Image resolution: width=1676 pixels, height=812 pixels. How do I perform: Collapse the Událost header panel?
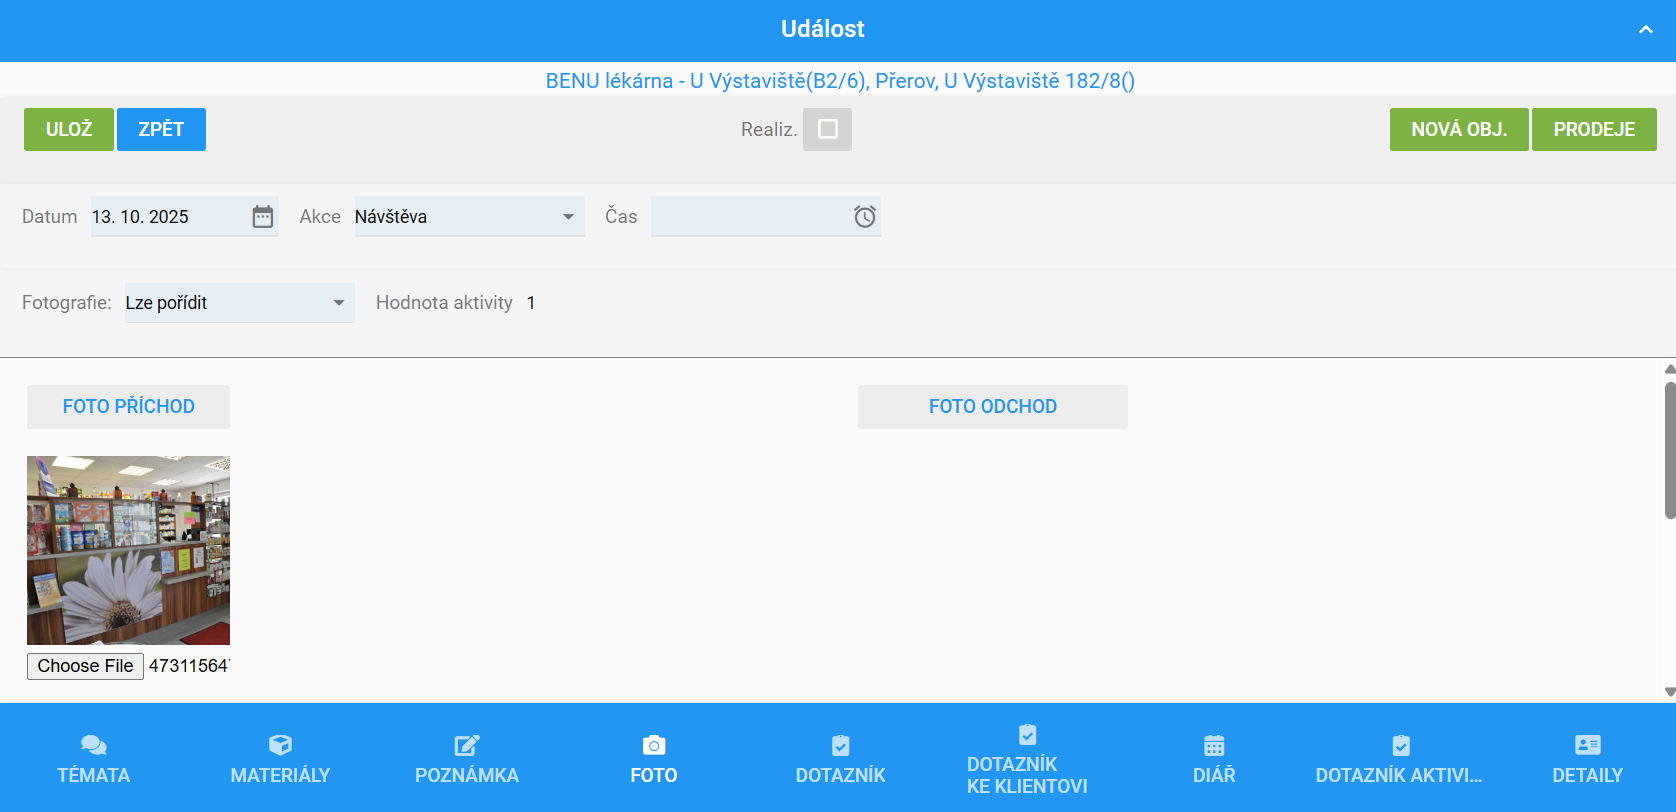[1645, 30]
